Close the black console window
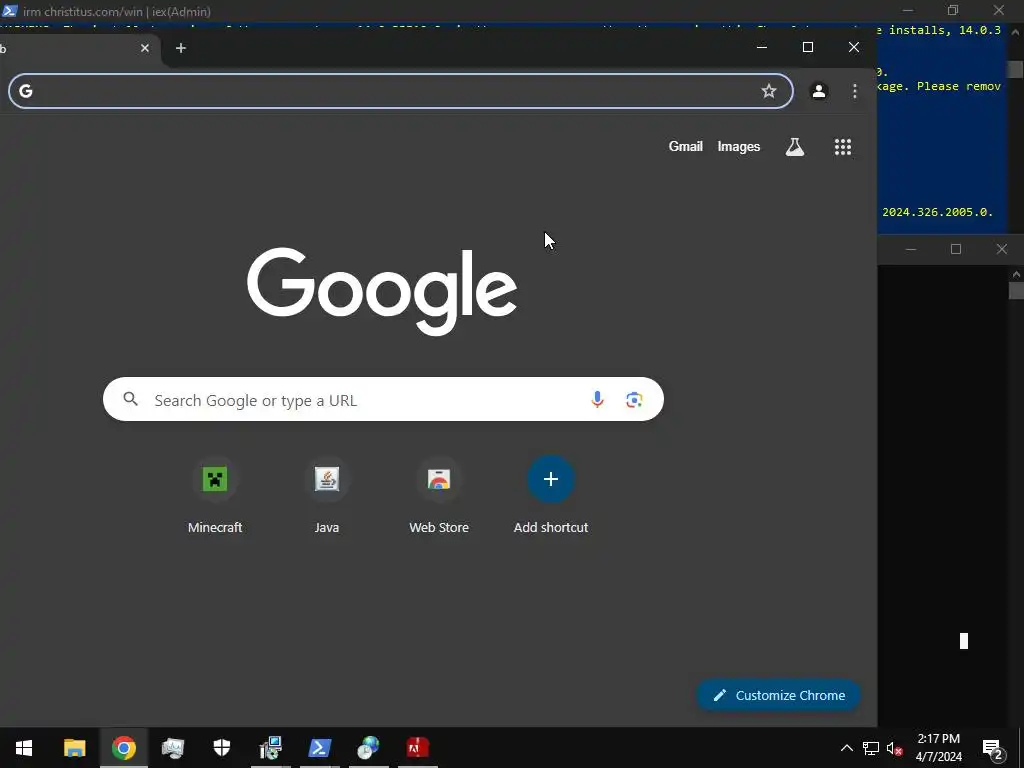Image resolution: width=1024 pixels, height=768 pixels. click(x=1002, y=249)
